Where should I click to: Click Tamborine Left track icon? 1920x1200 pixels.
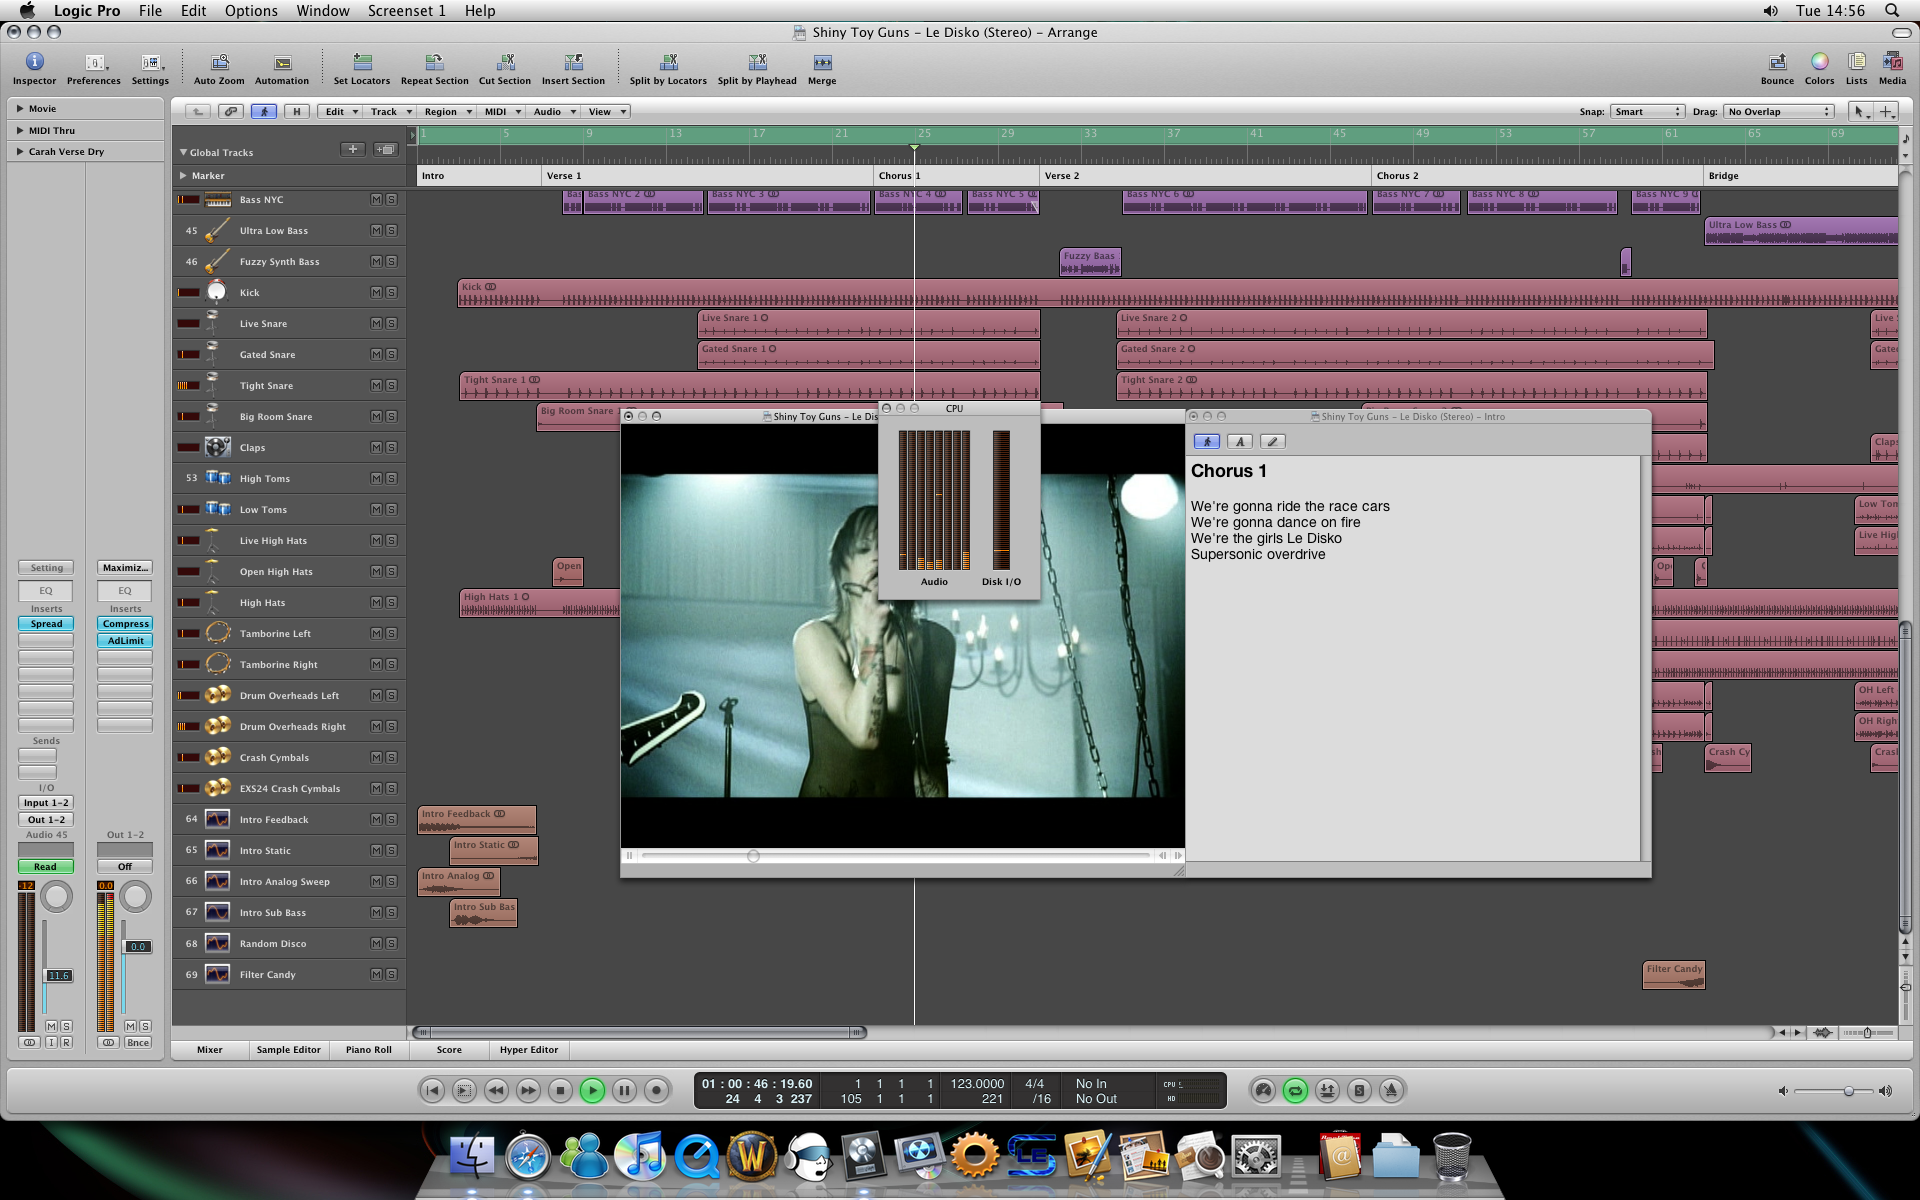(x=217, y=633)
